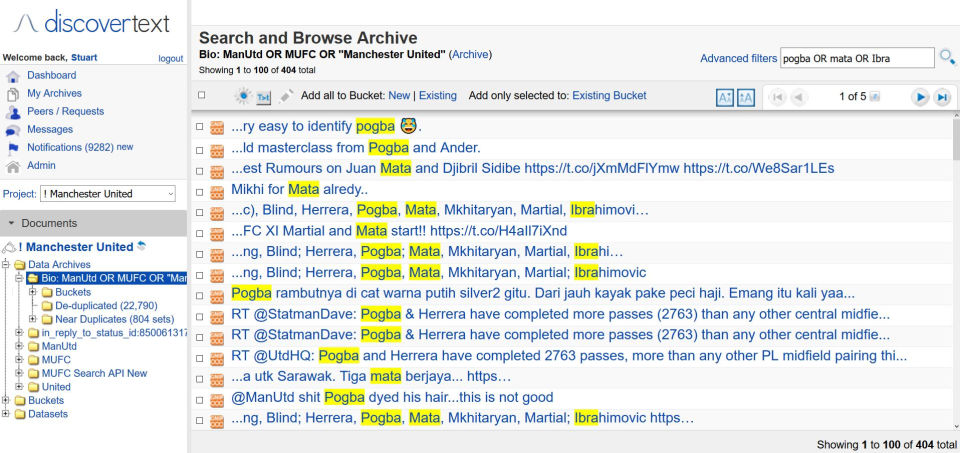Expand the Datasets tree node
960x453 pixels.
[x=6, y=414]
